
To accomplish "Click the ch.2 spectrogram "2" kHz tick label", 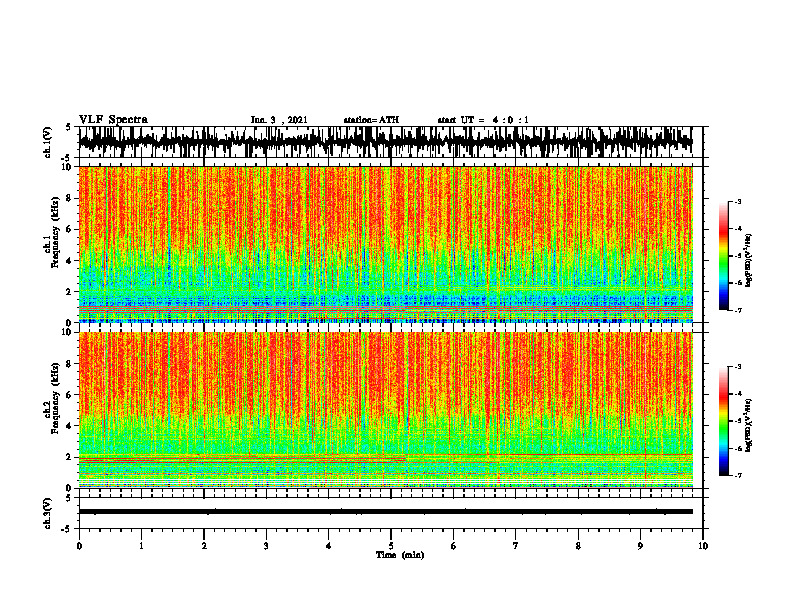I will [70, 457].
